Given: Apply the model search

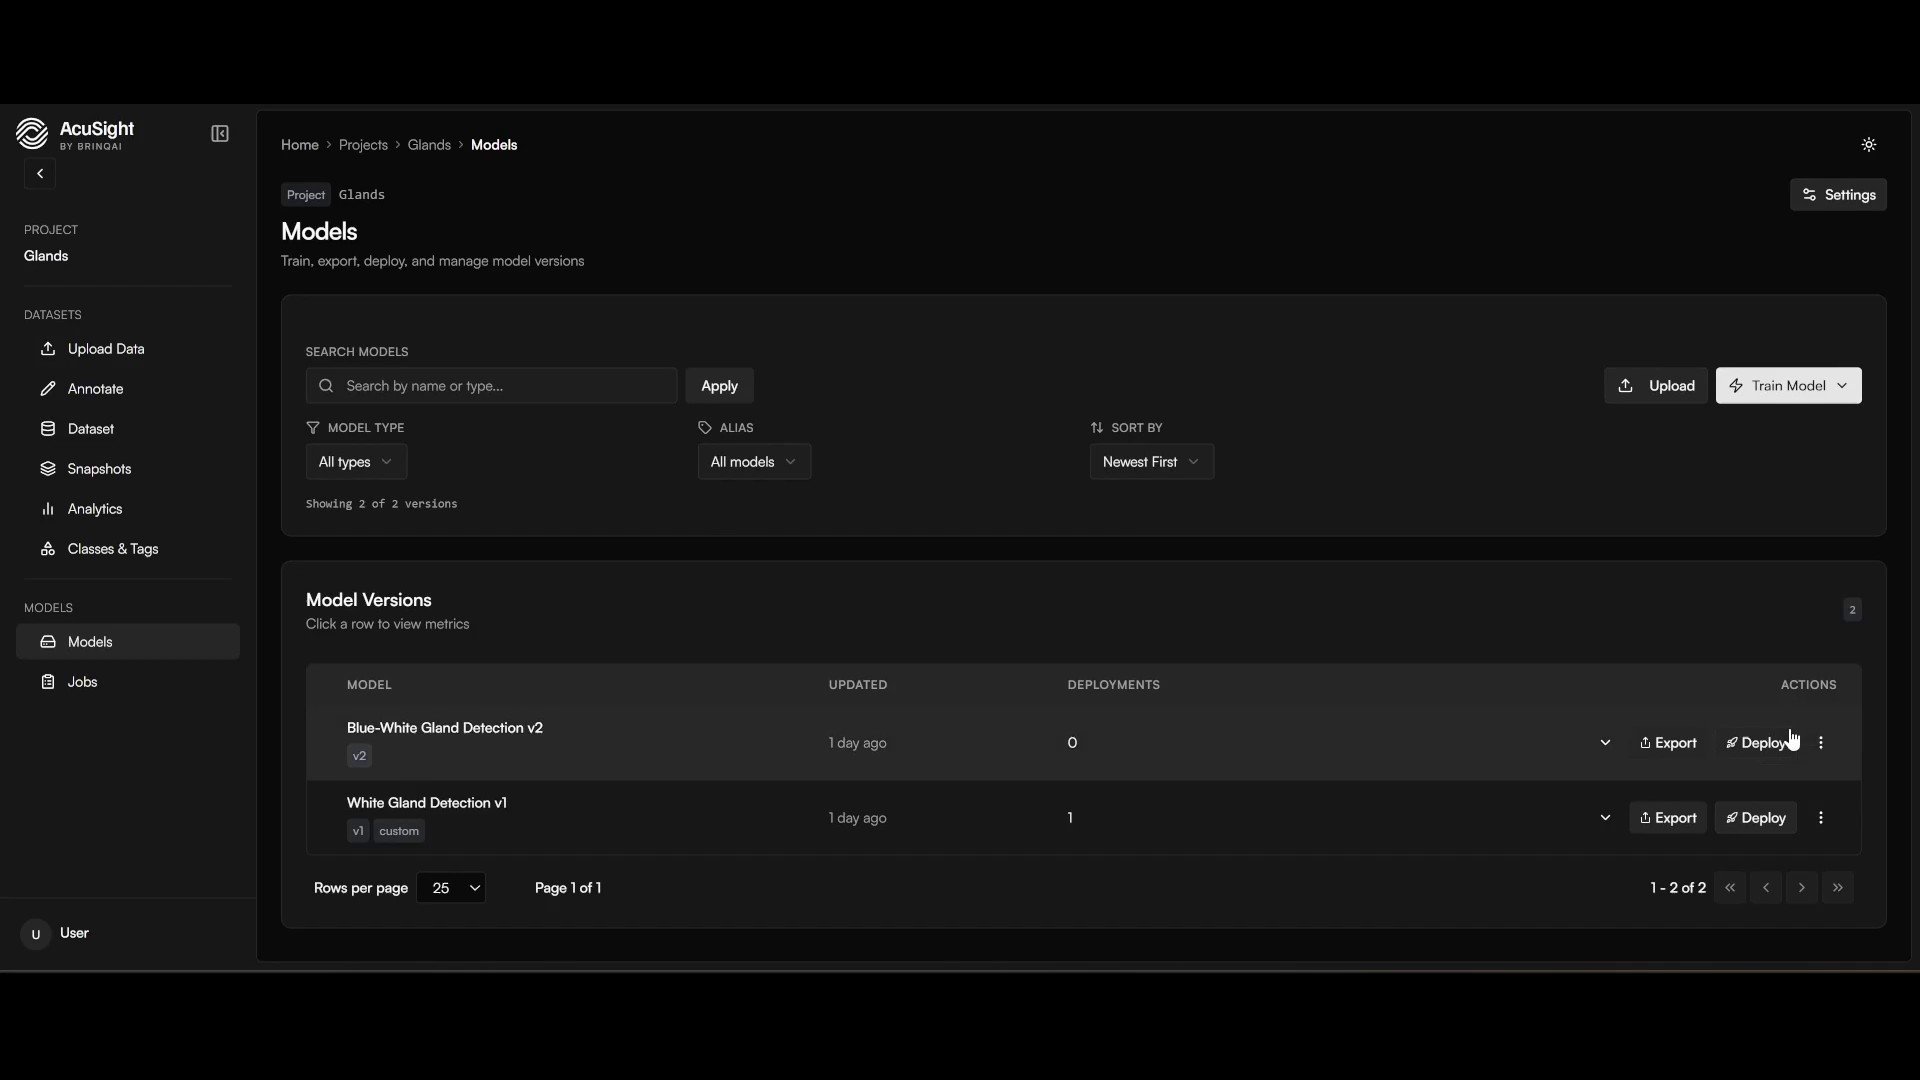Looking at the screenshot, I should [719, 386].
